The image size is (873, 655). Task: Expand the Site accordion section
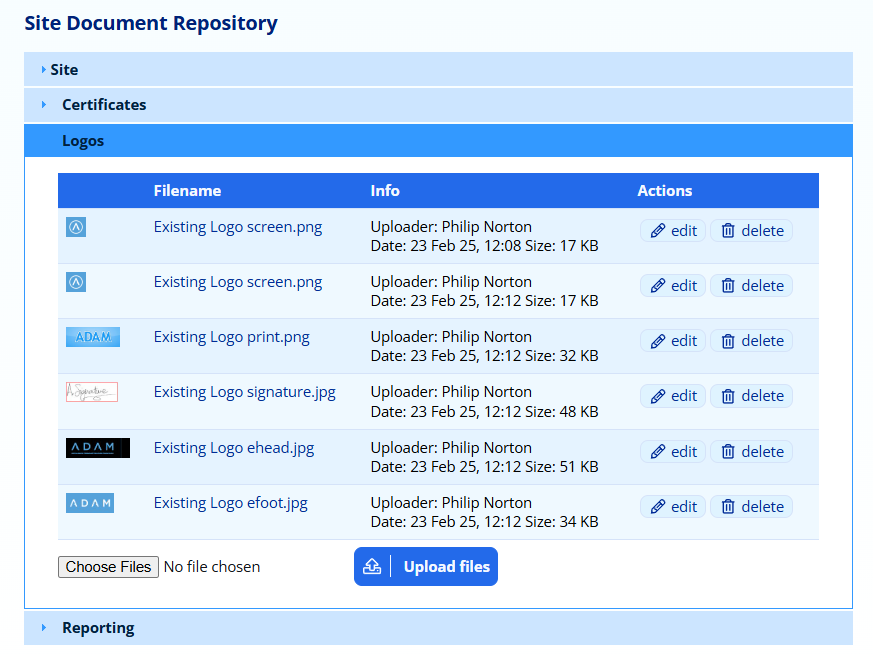coord(64,70)
